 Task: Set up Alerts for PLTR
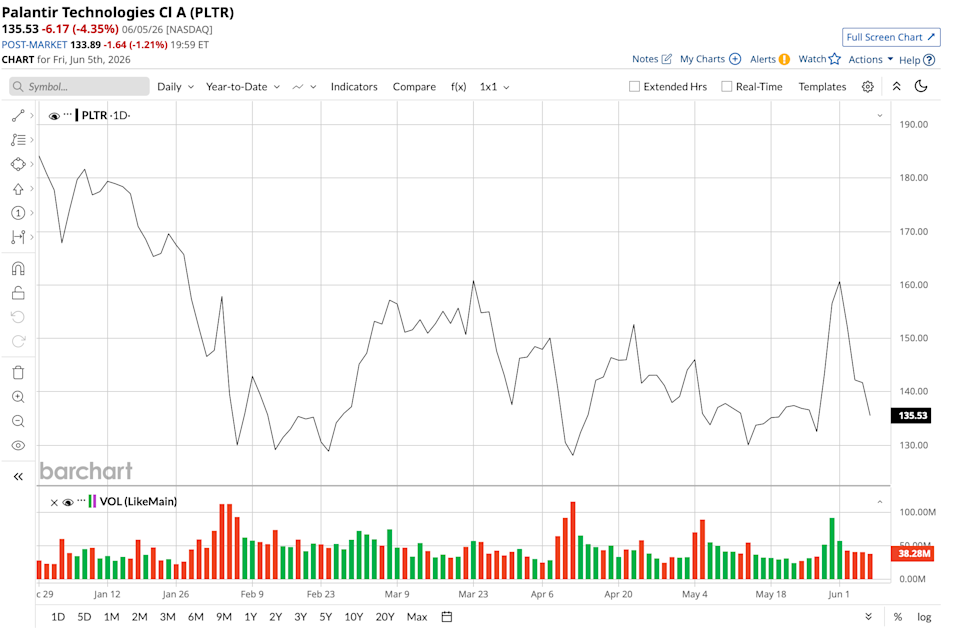point(769,59)
